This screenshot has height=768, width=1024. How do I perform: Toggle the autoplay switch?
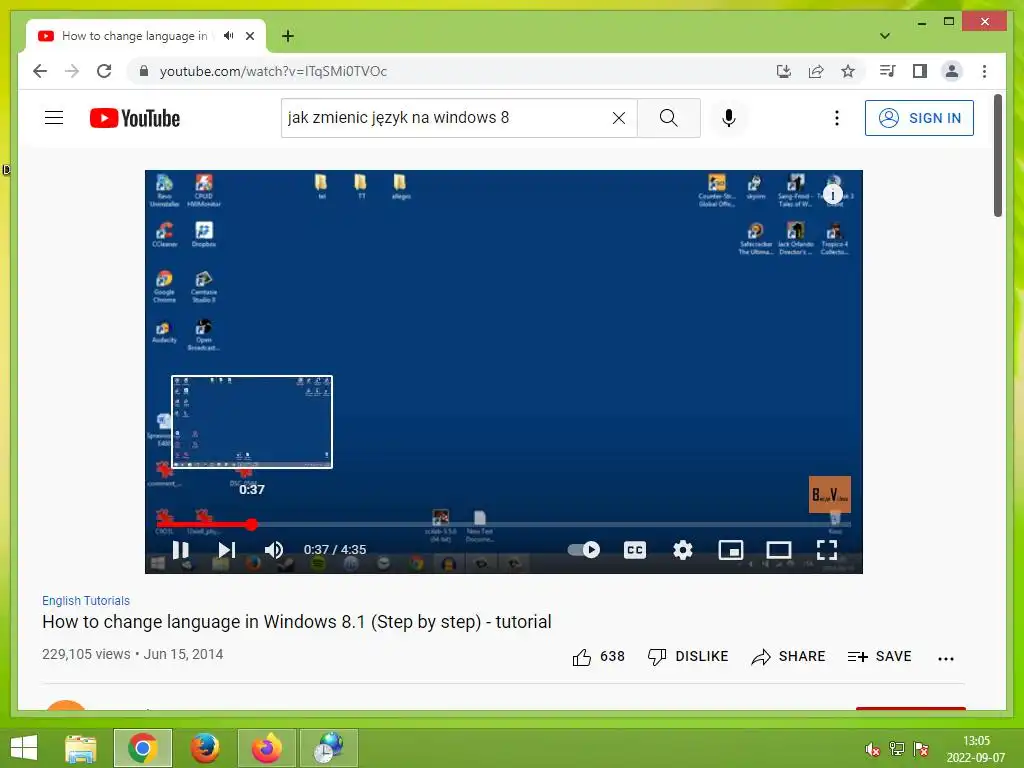coord(584,550)
